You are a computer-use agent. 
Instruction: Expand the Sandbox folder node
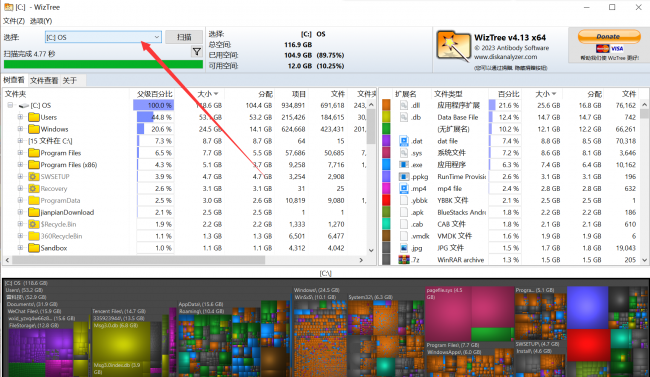point(20,248)
